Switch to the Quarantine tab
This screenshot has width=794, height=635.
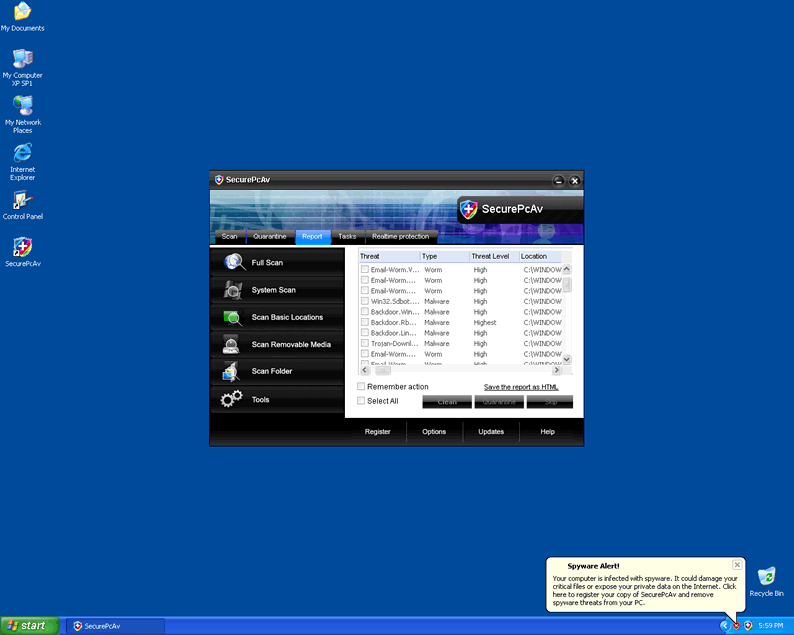click(x=270, y=237)
